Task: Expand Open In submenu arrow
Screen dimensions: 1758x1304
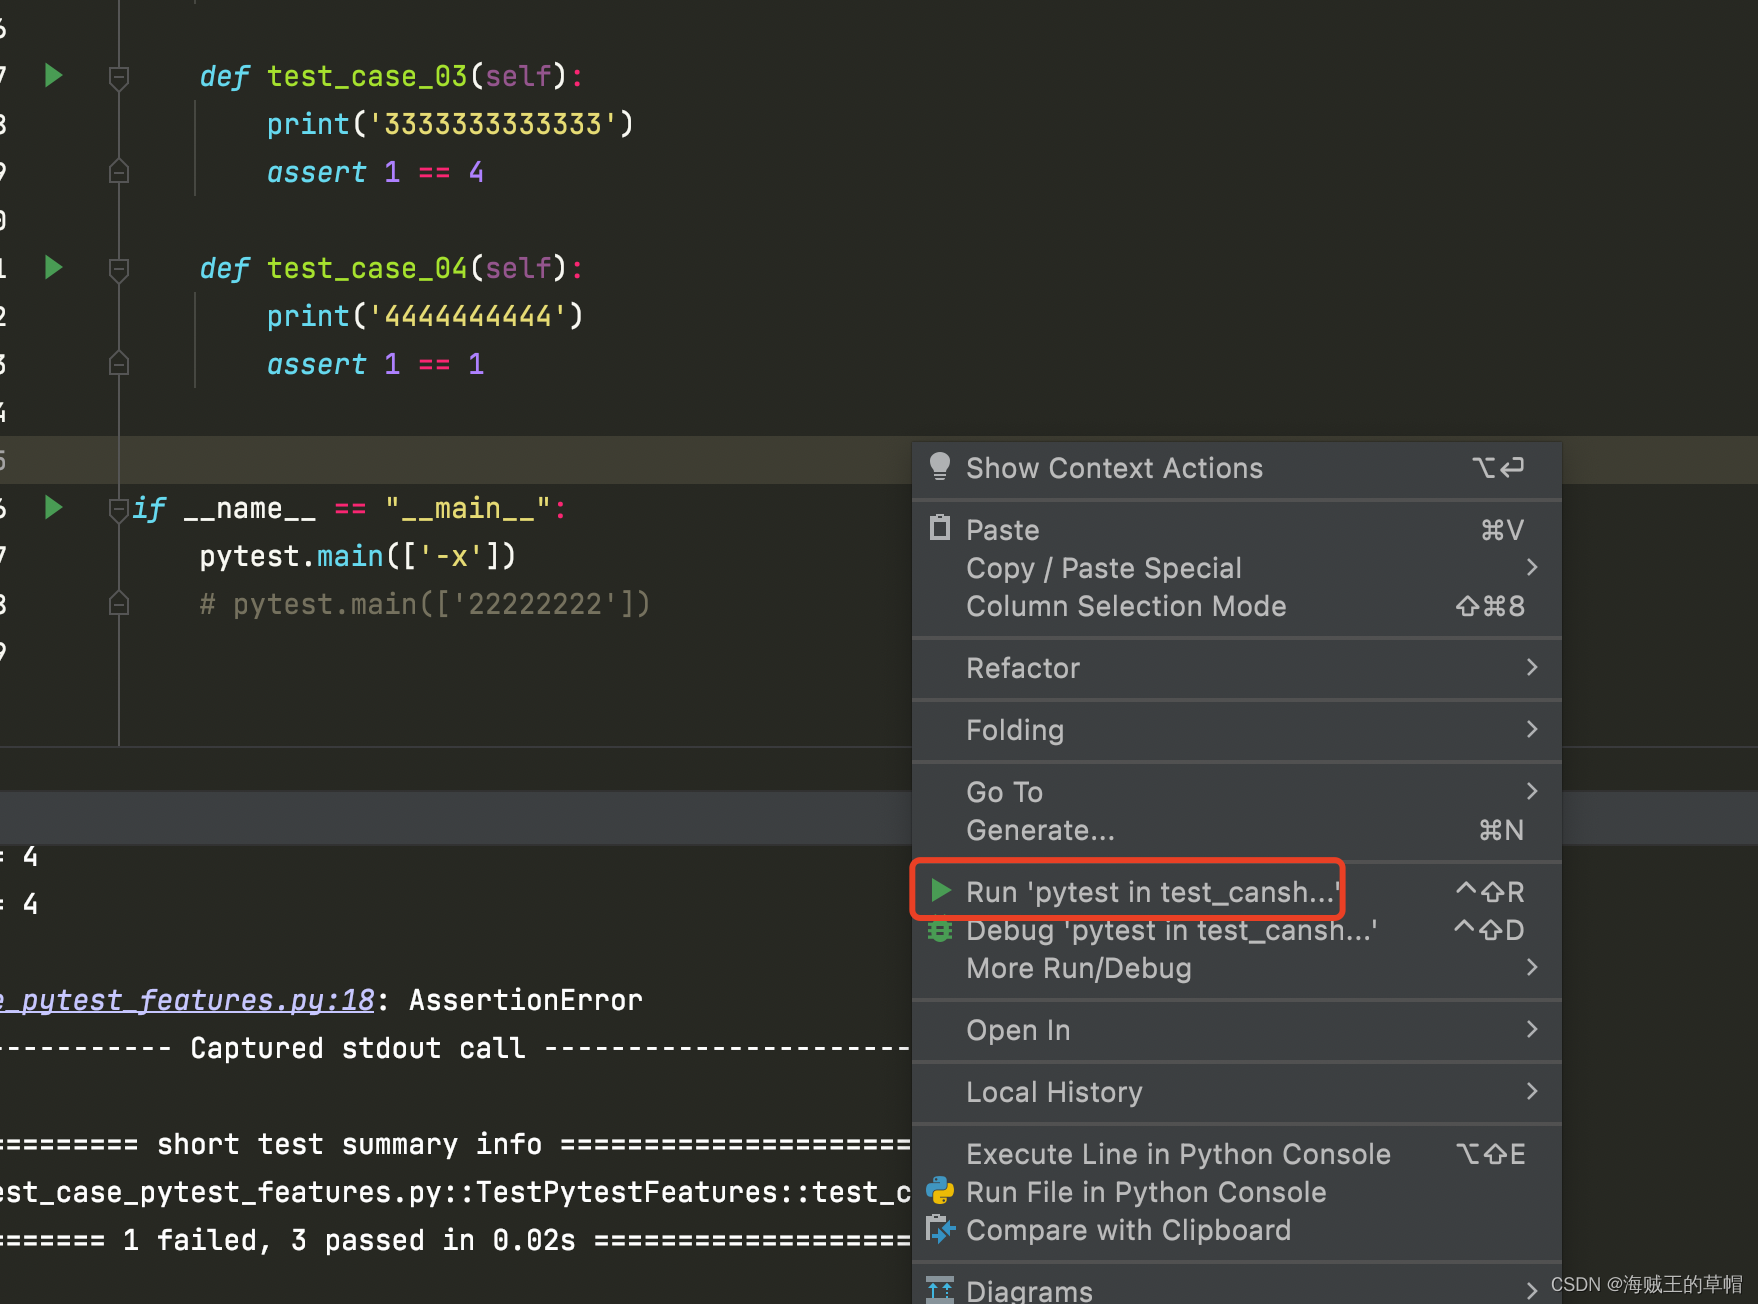Action: pyautogui.click(x=1532, y=1029)
